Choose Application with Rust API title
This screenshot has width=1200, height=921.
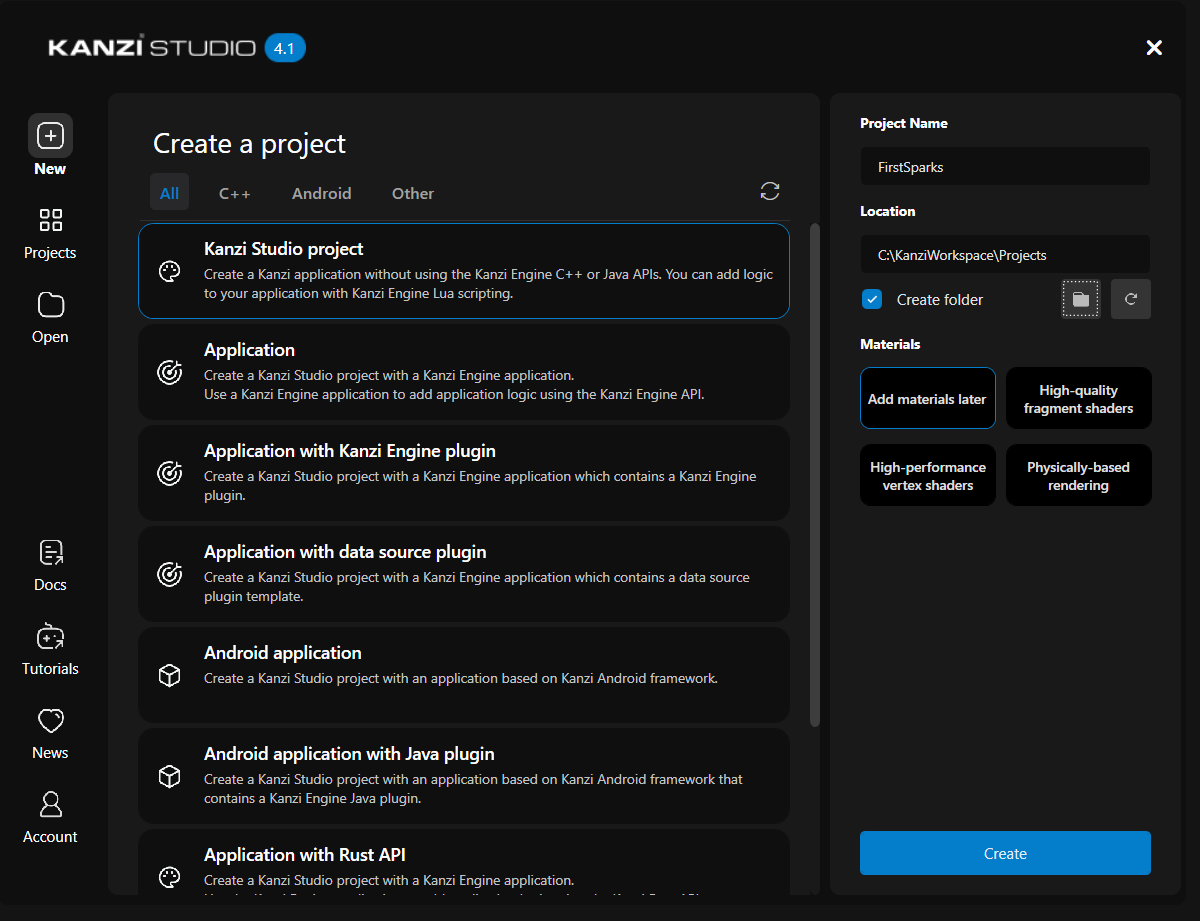point(305,855)
